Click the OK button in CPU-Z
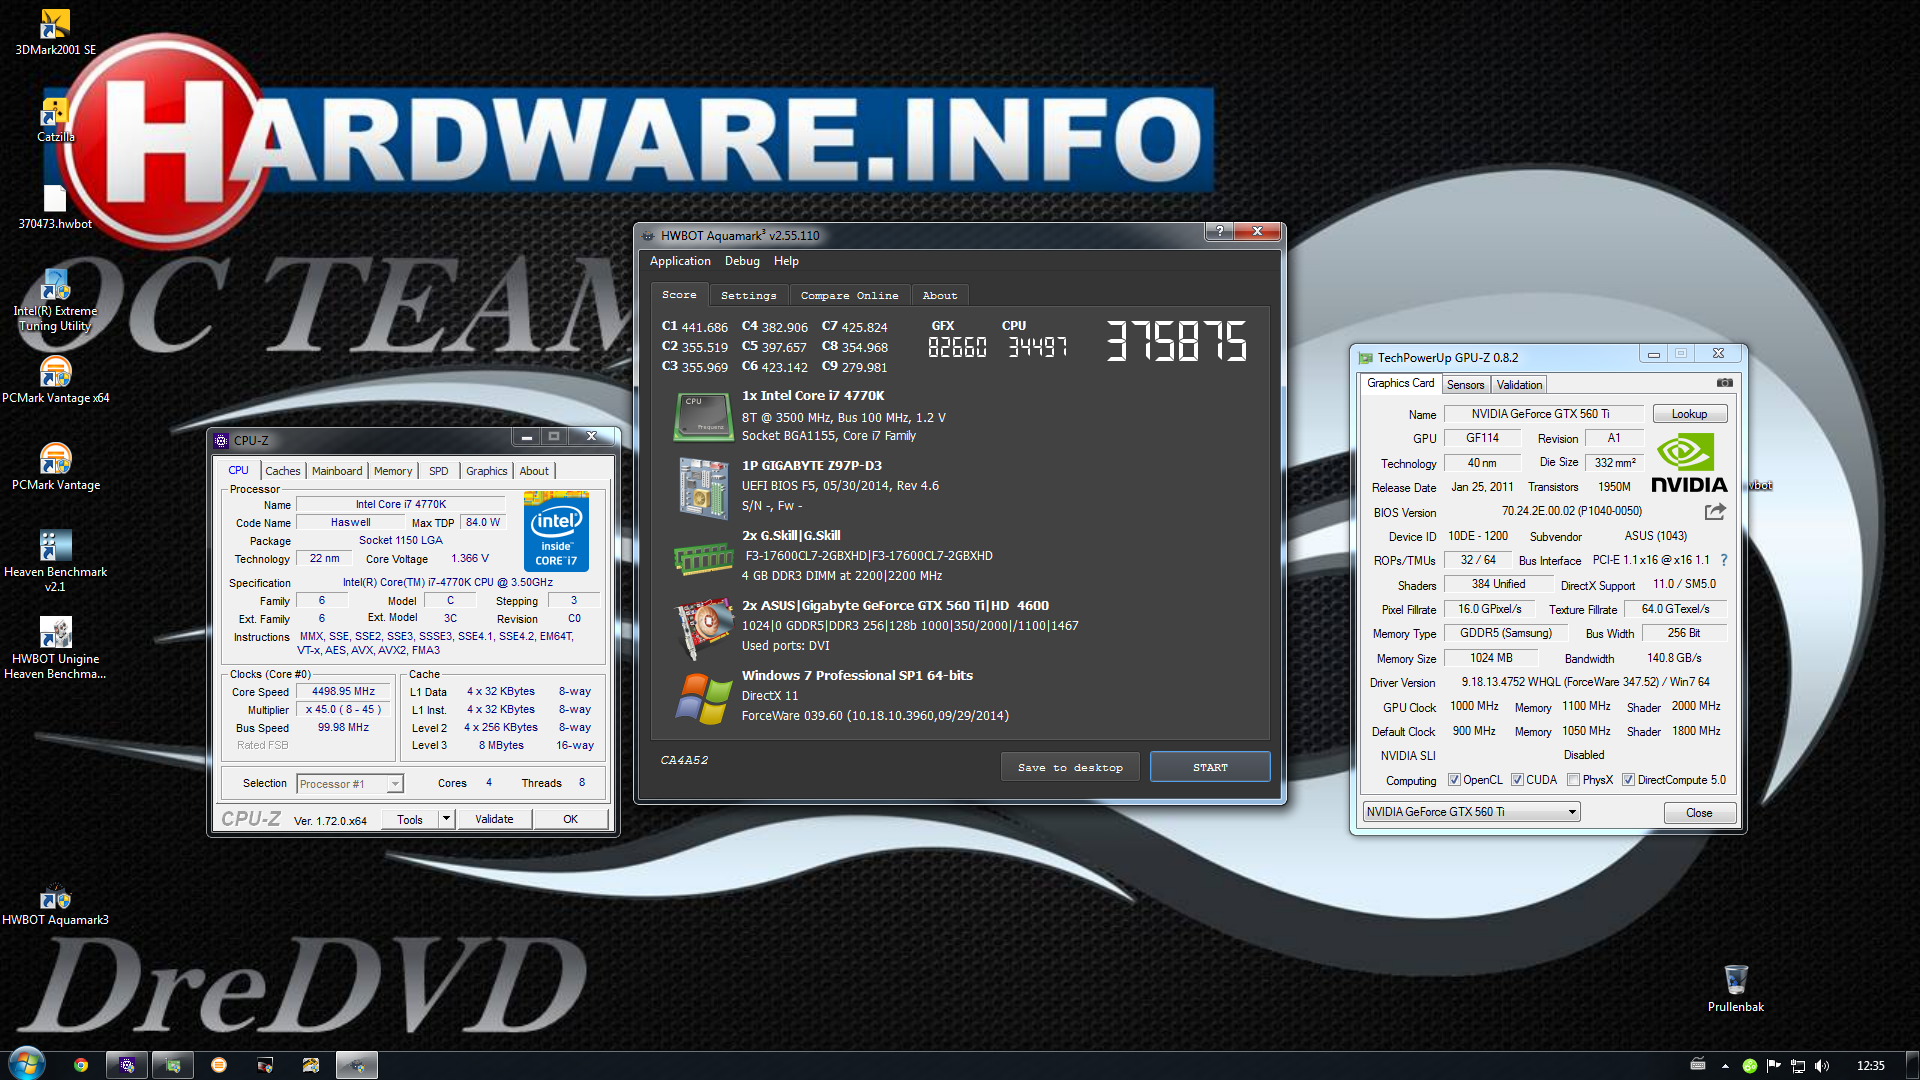The image size is (1920, 1080). (x=570, y=819)
